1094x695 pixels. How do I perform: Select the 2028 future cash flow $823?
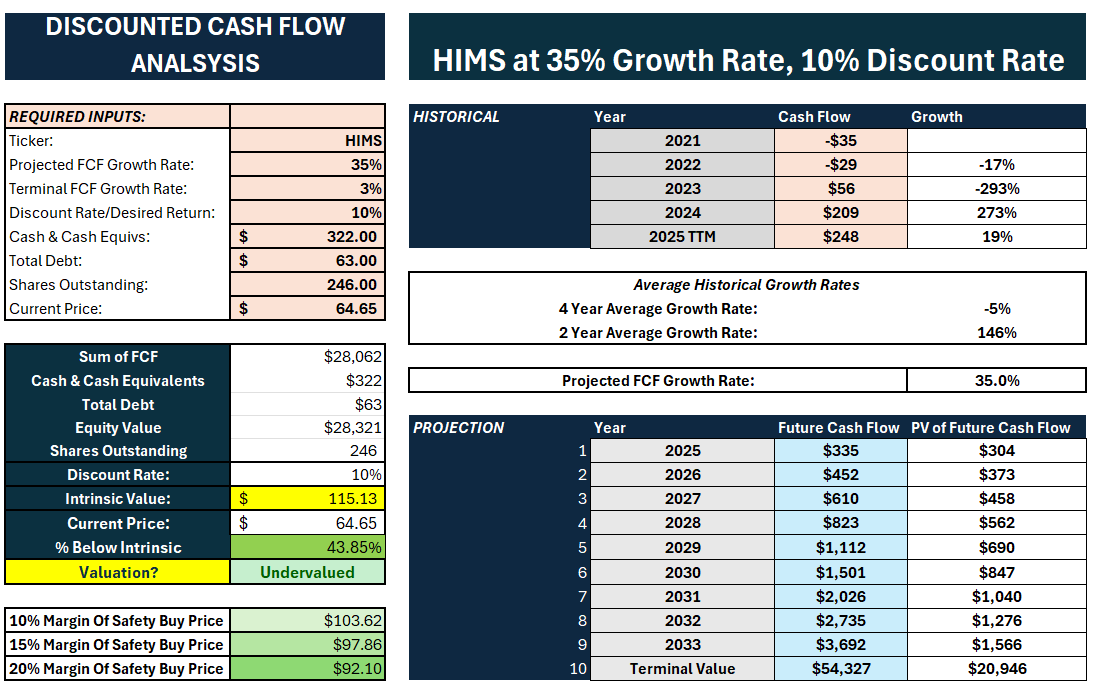[841, 523]
